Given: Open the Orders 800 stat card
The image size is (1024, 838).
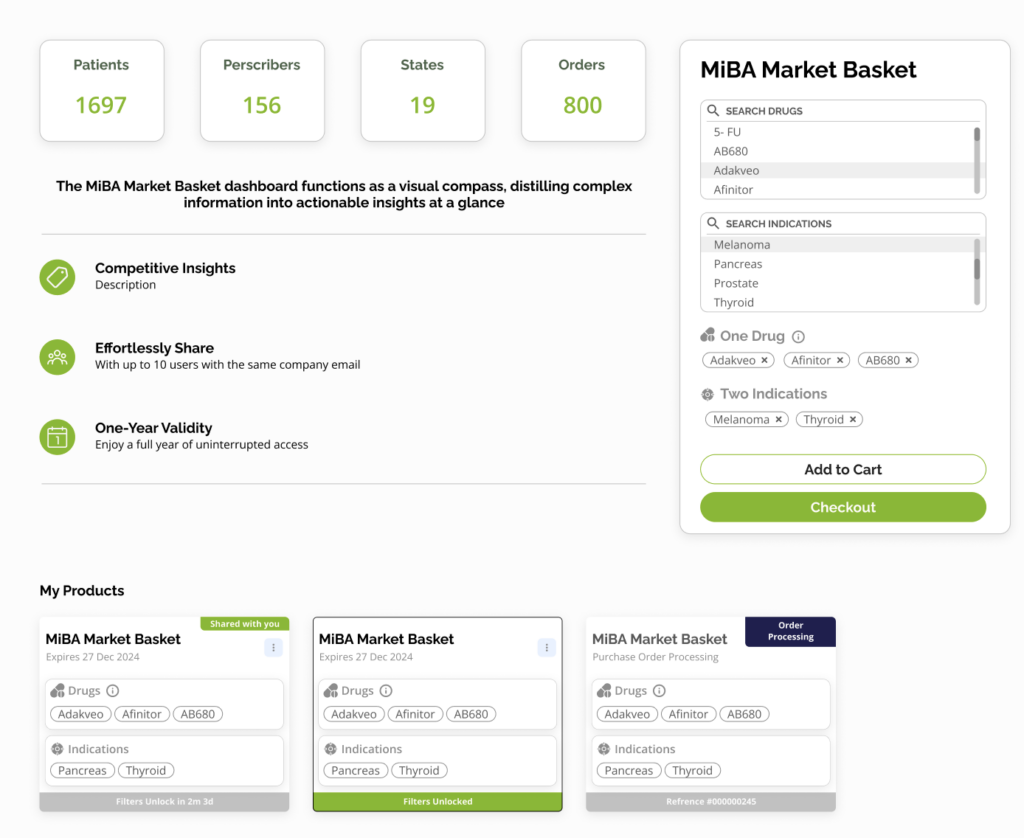Looking at the screenshot, I should click(x=583, y=91).
